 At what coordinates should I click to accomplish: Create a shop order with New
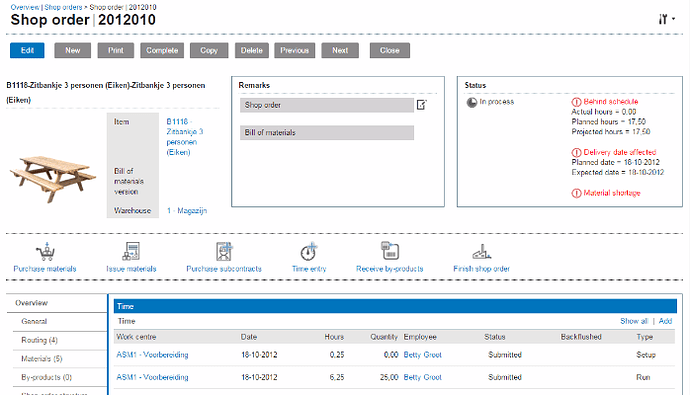click(73, 50)
